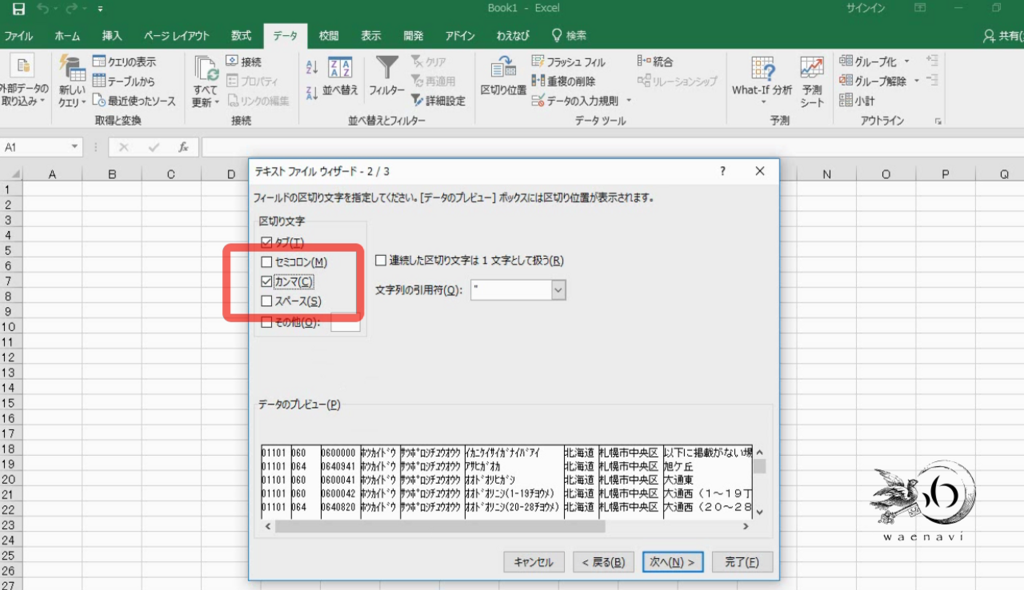The height and width of the screenshot is (590, 1024).
Task: Click the Save icon in title bar
Action: click(x=18, y=8)
